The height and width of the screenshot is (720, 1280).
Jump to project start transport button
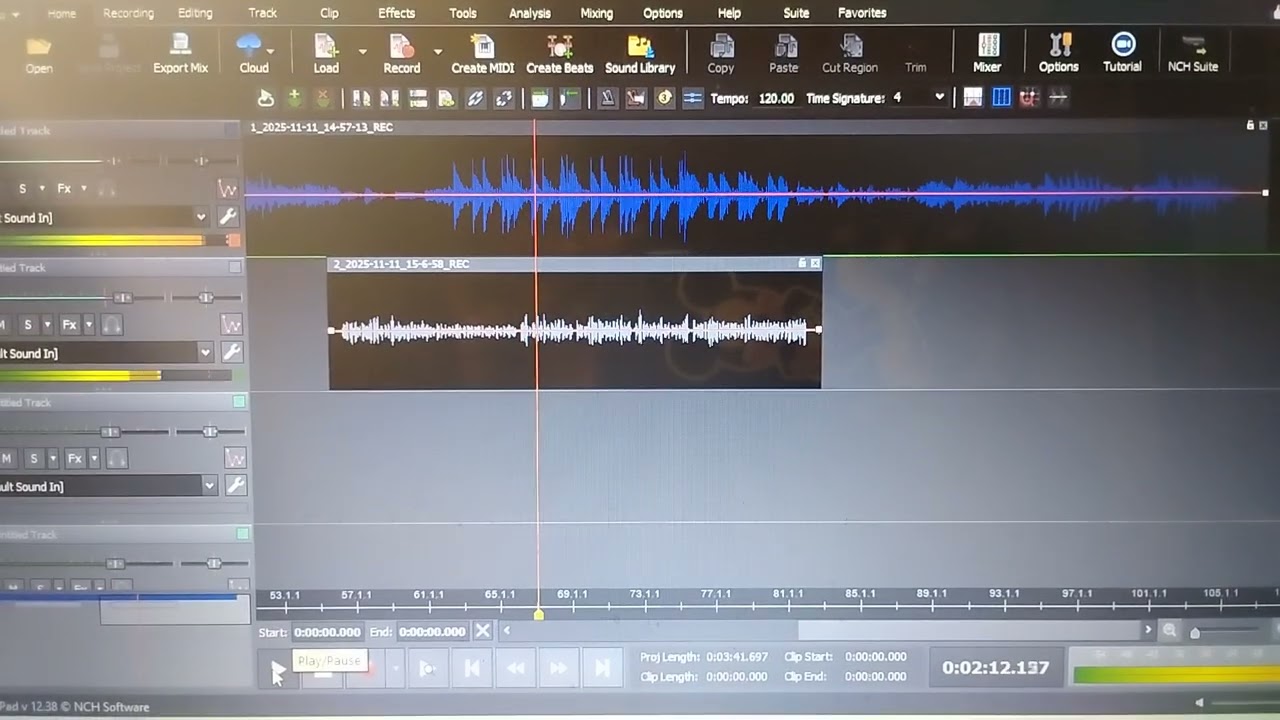[x=471, y=668]
